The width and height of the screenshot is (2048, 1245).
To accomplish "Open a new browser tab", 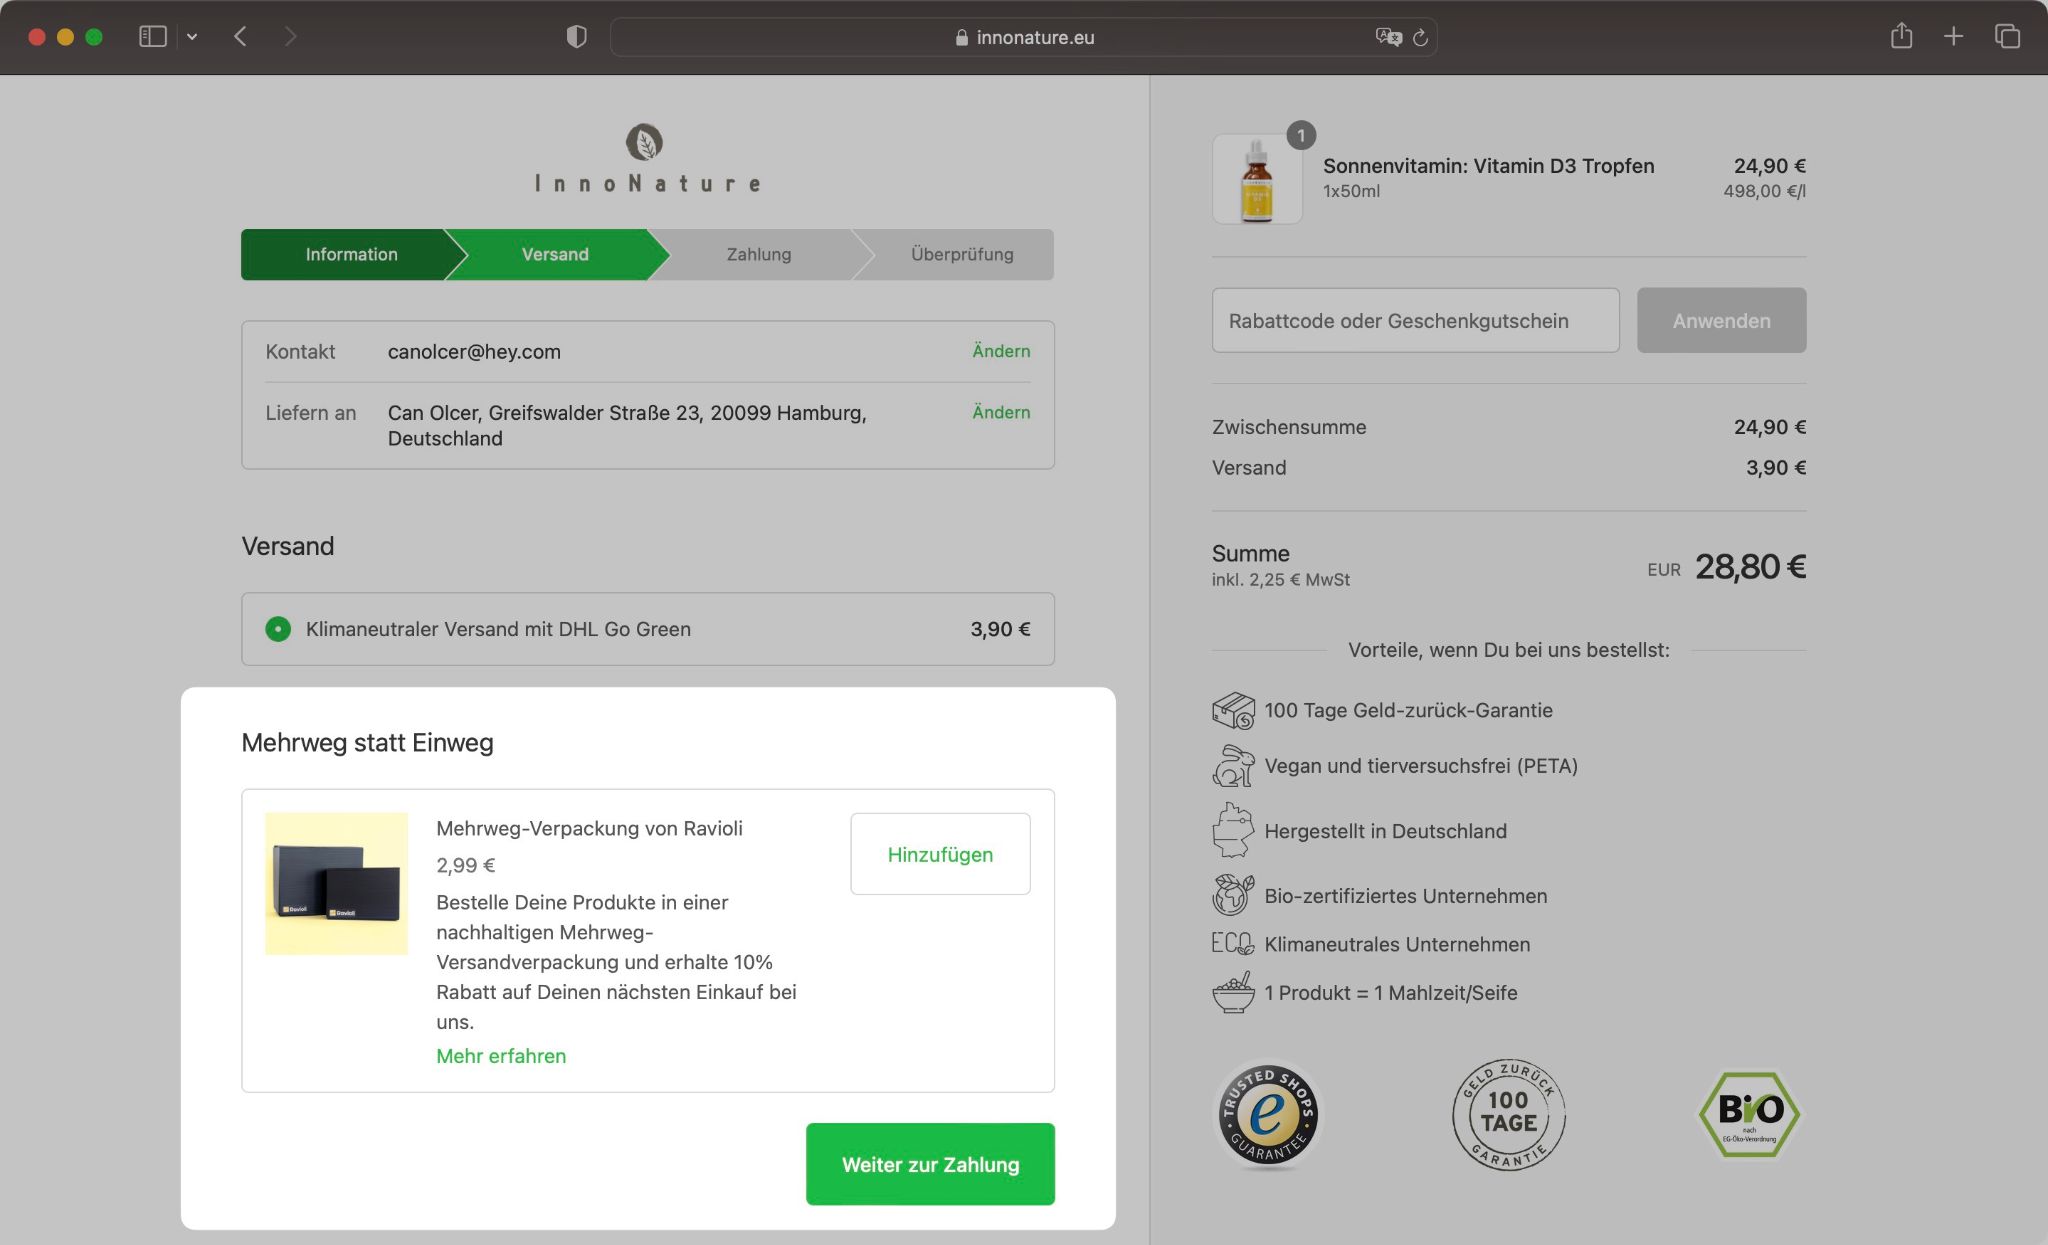I will tap(1952, 36).
